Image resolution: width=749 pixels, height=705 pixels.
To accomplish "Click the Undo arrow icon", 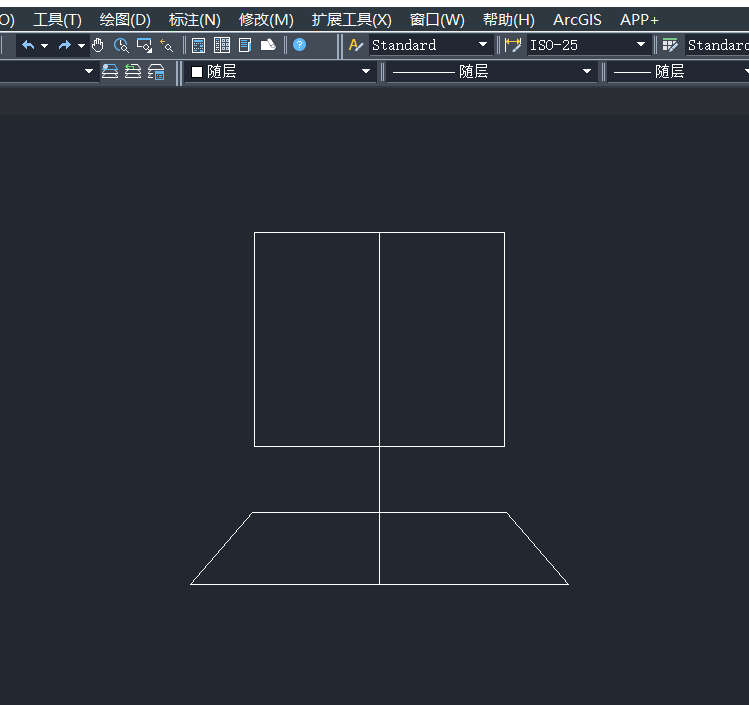I will (28, 45).
